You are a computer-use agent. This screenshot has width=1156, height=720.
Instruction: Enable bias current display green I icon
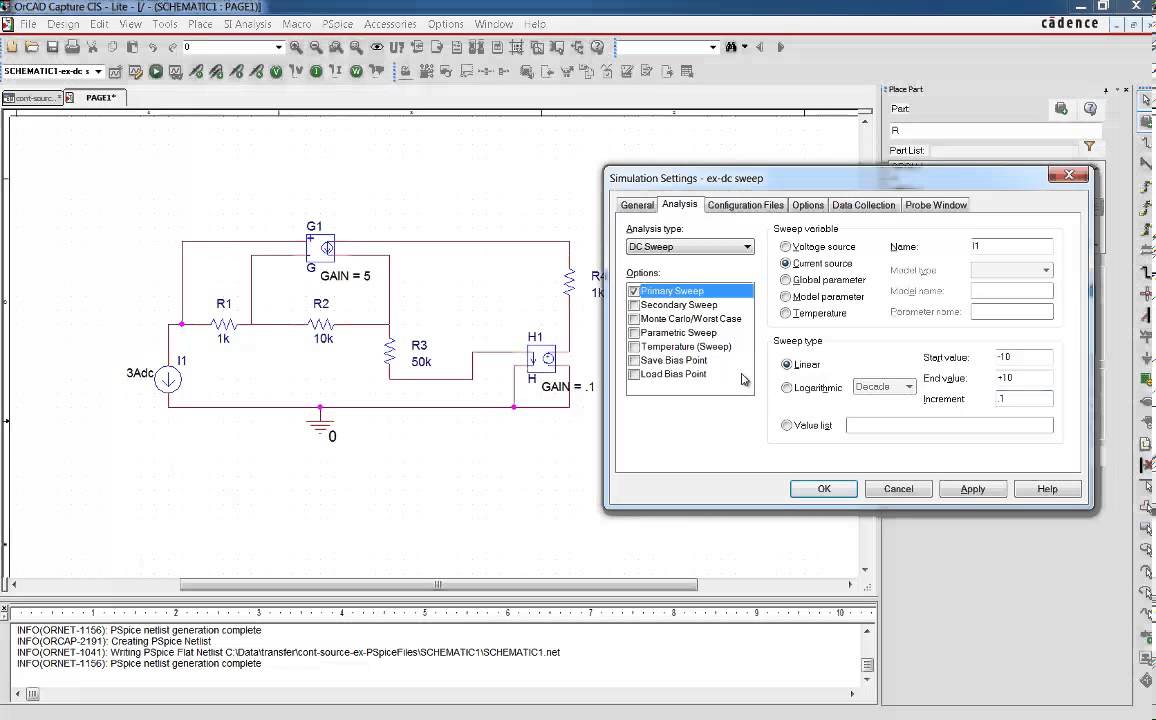tap(316, 71)
